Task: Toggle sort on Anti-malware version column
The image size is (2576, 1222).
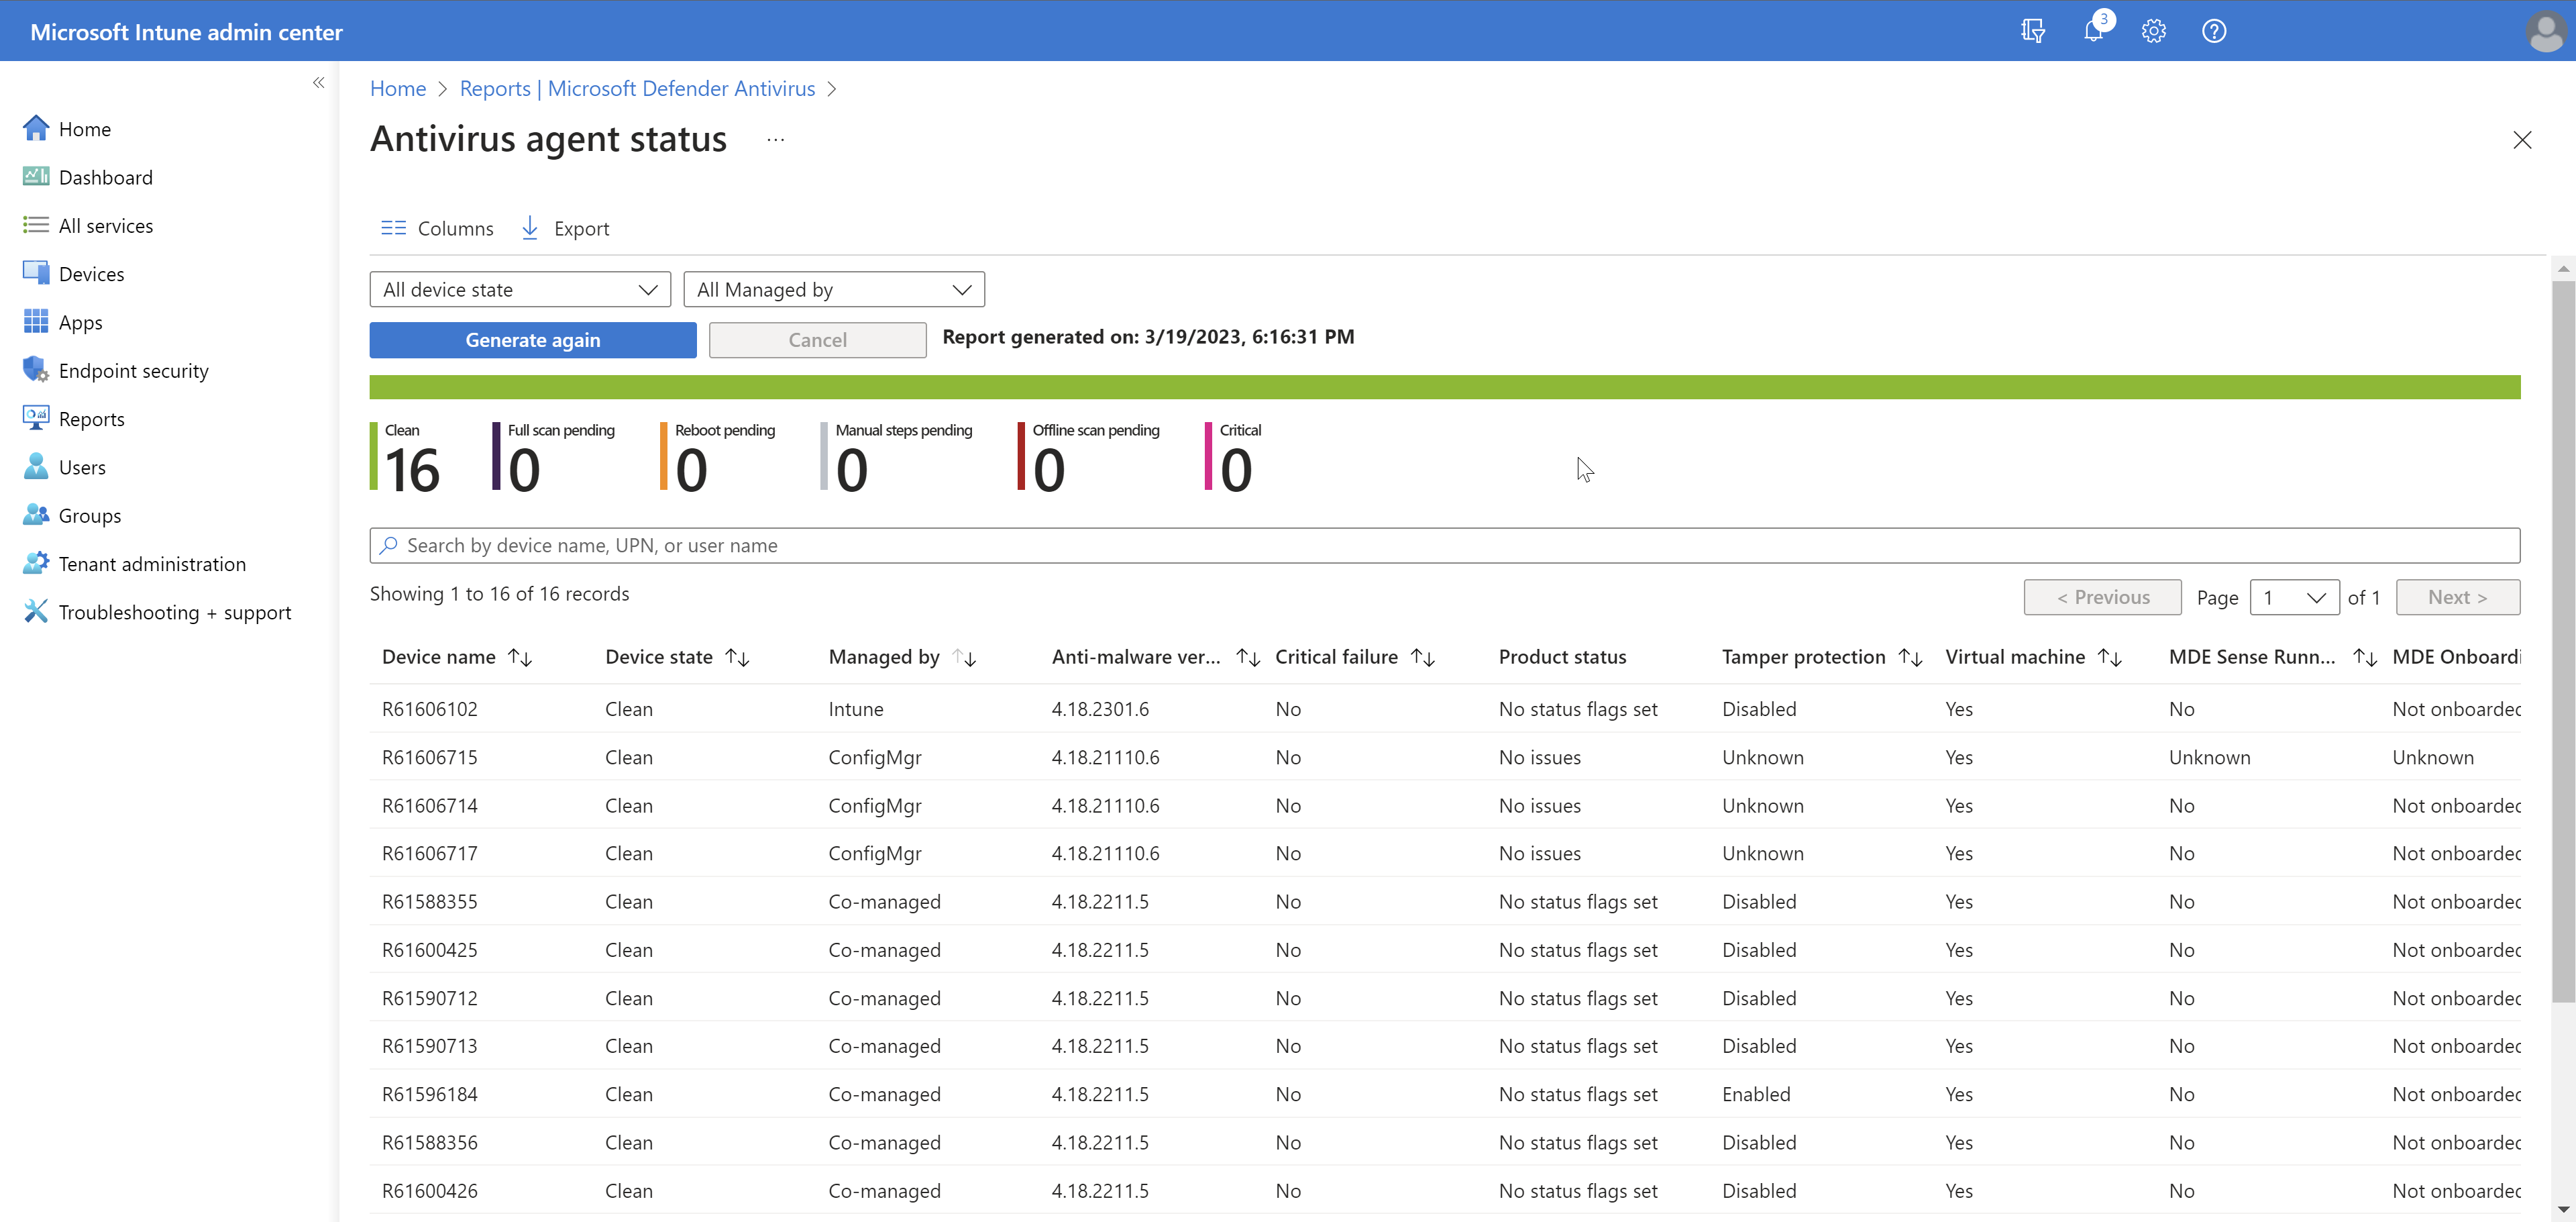Action: point(1247,657)
